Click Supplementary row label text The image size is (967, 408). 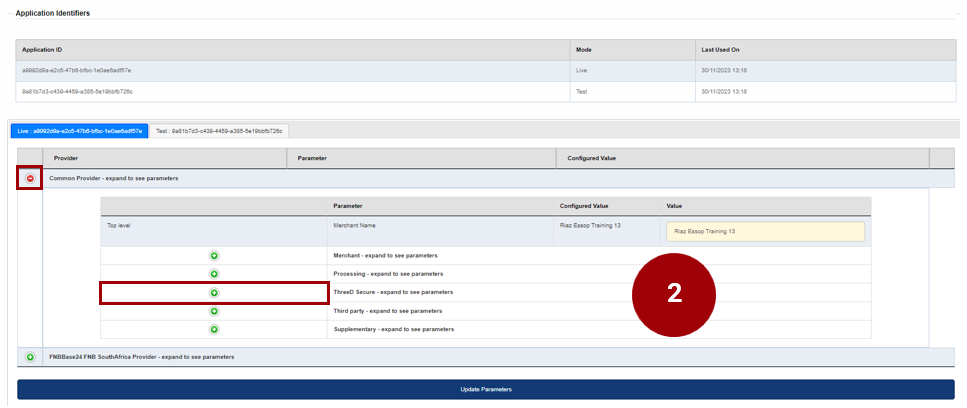coord(393,329)
